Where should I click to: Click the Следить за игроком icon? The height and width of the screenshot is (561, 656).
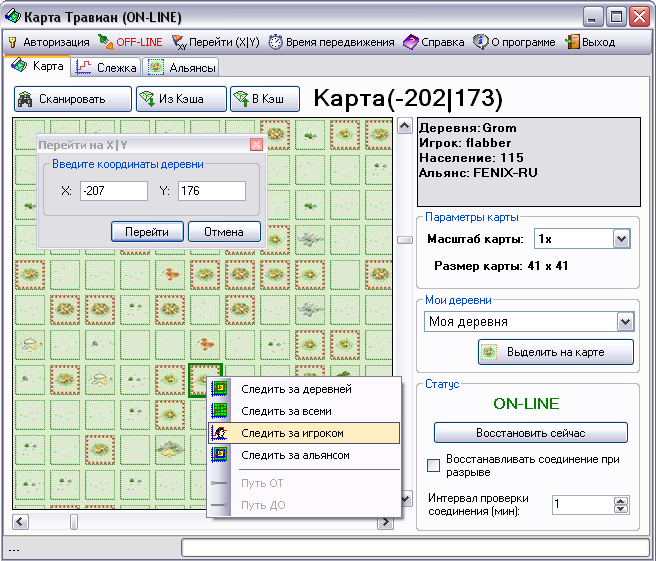[219, 433]
